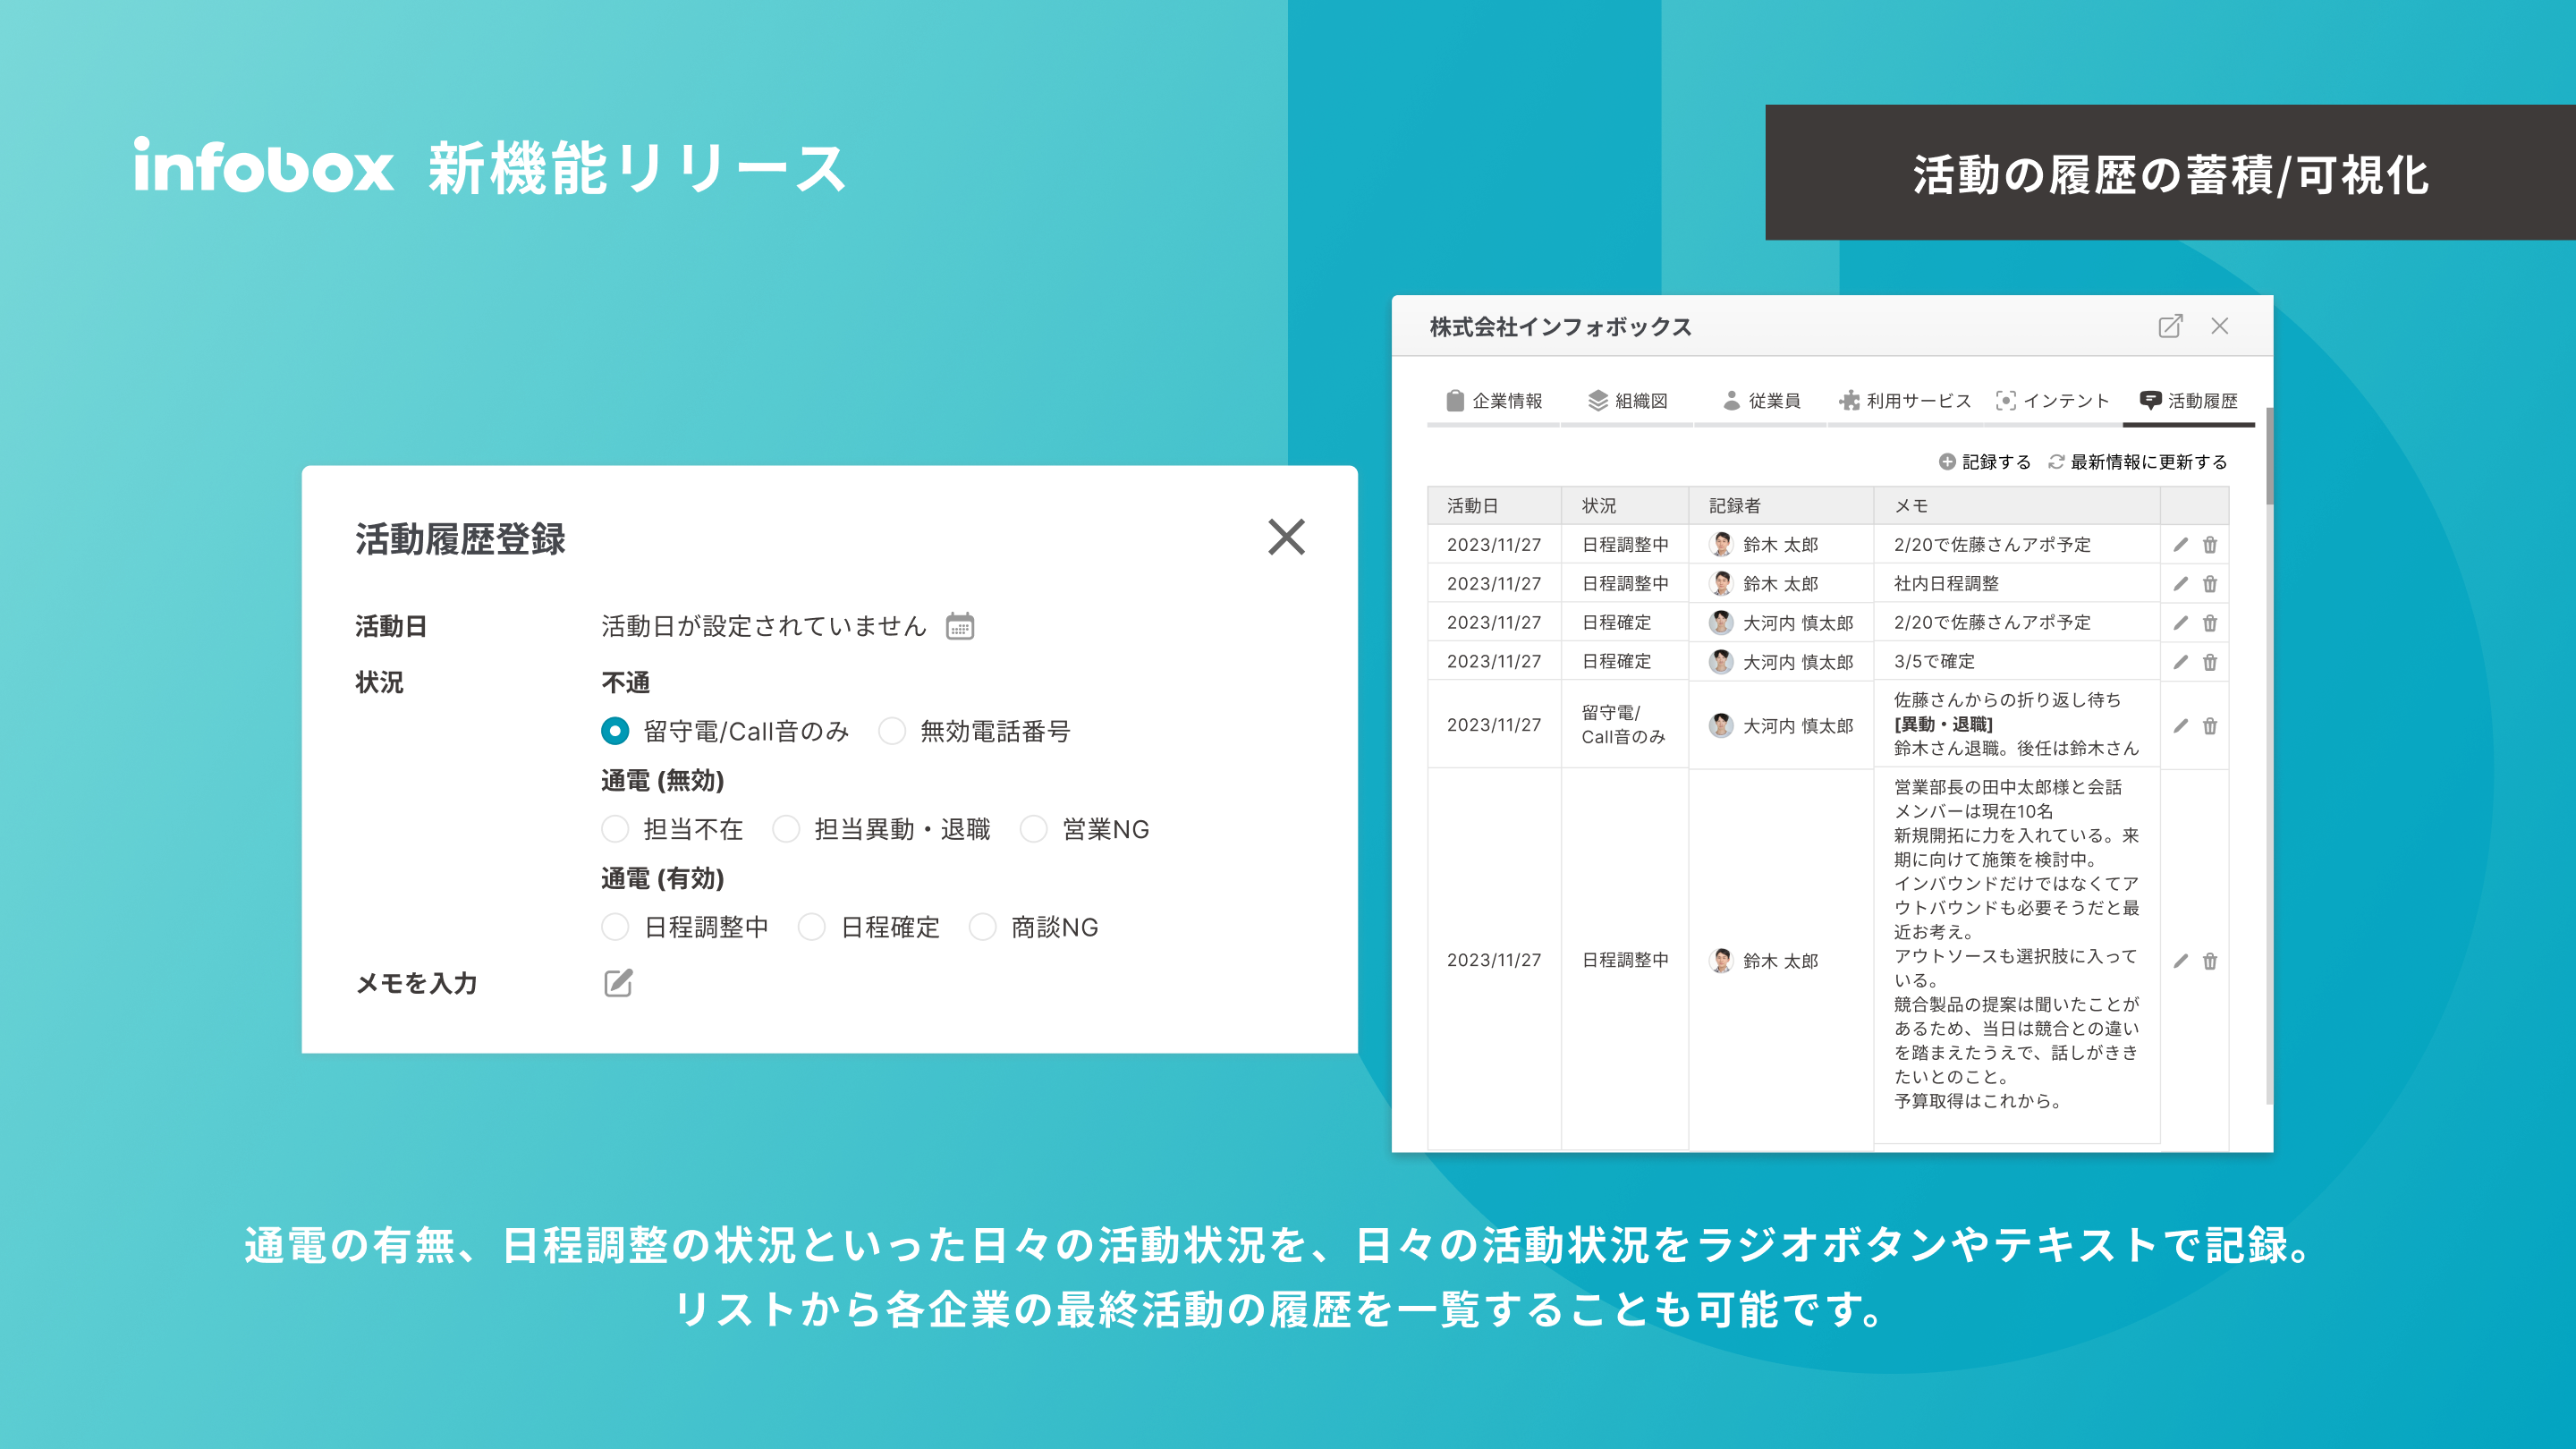Select 日程確定 radio button
Viewport: 2576px width, 1449px height.
[812, 927]
